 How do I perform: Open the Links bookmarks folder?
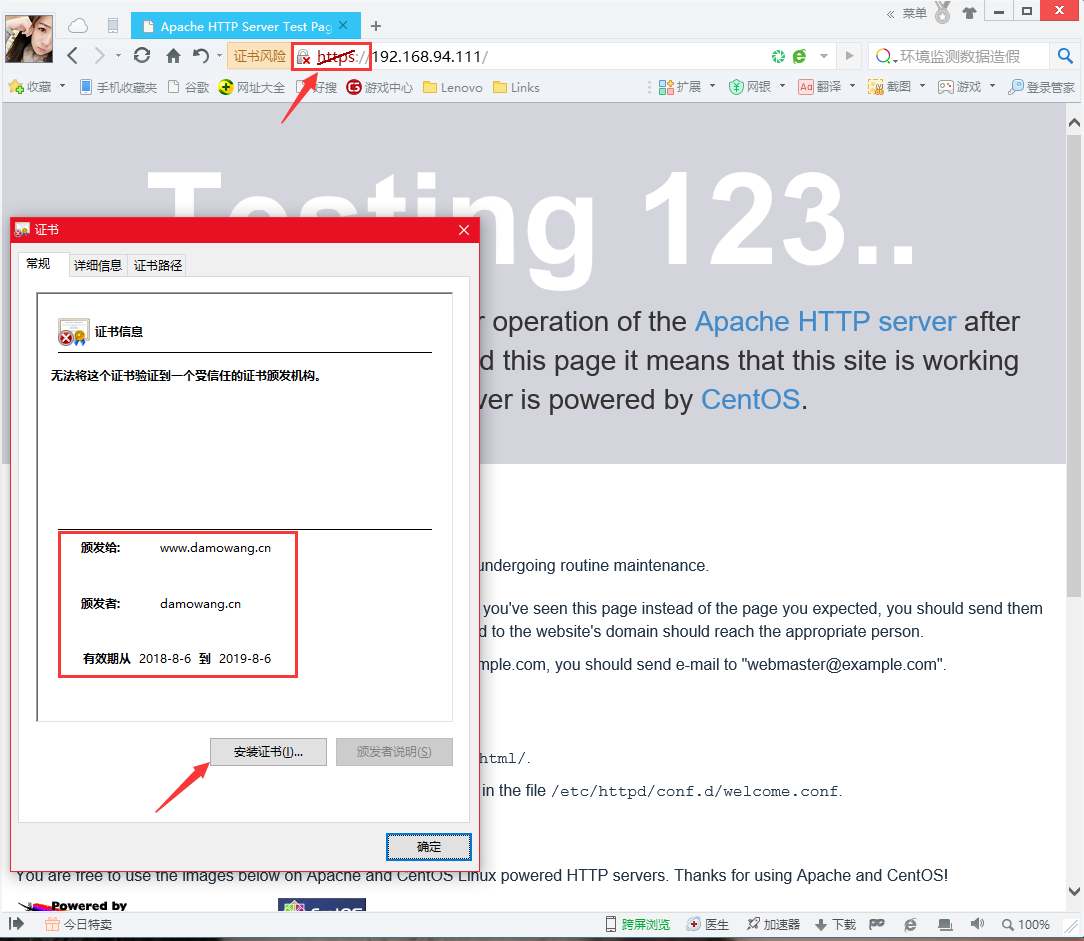point(516,87)
